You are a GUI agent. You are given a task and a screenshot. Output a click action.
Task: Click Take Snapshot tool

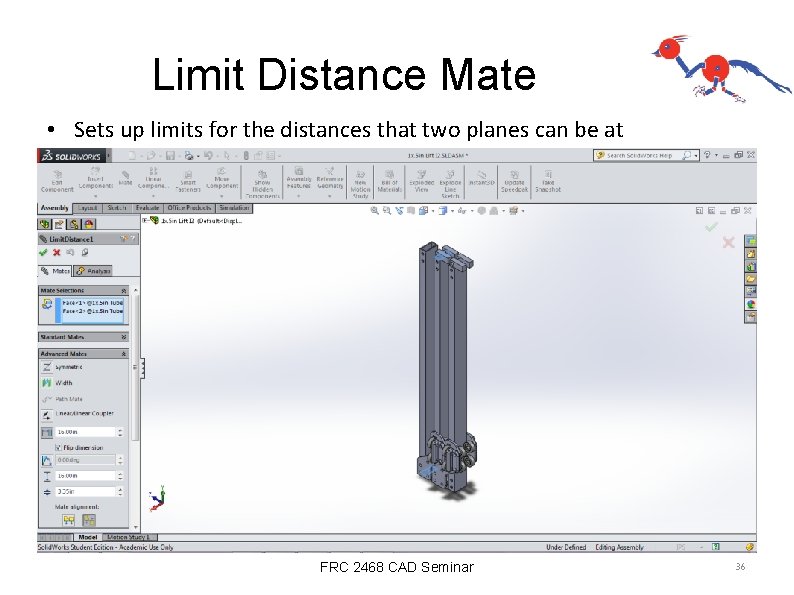(548, 182)
